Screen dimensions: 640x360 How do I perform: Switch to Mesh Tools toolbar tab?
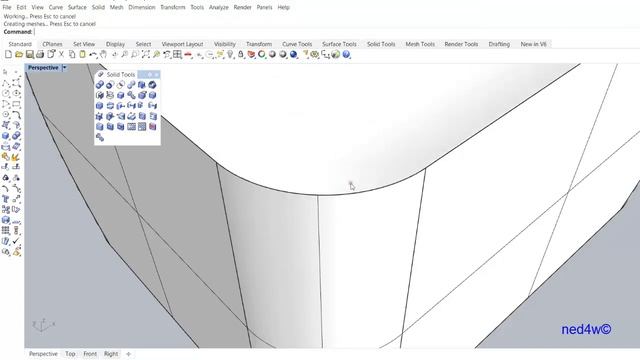click(420, 44)
